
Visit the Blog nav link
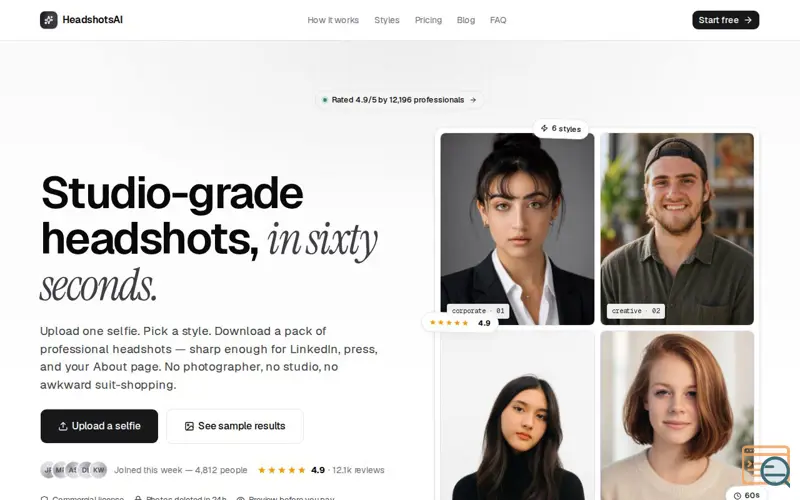465,20
